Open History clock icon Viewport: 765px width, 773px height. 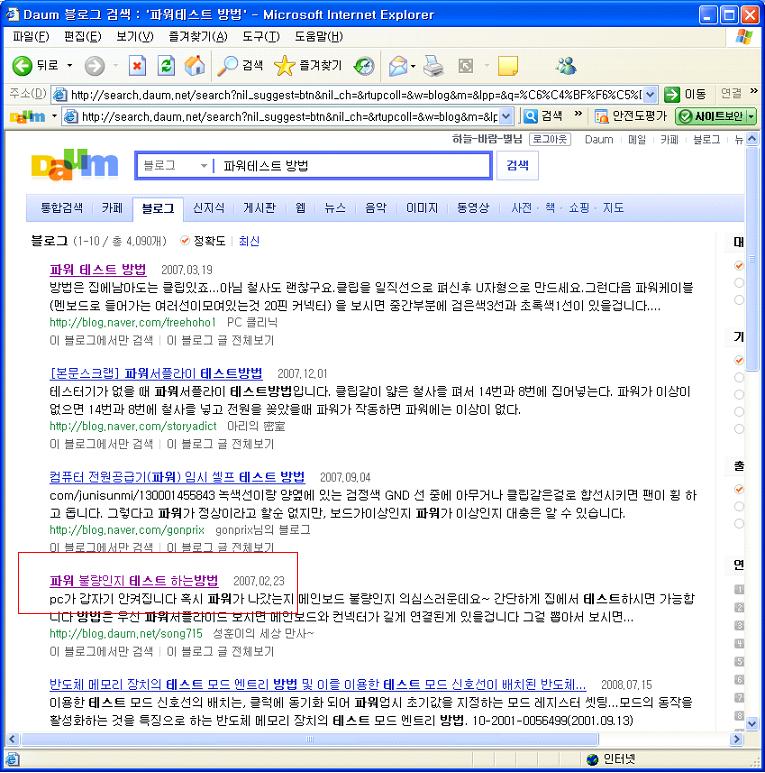(364, 66)
